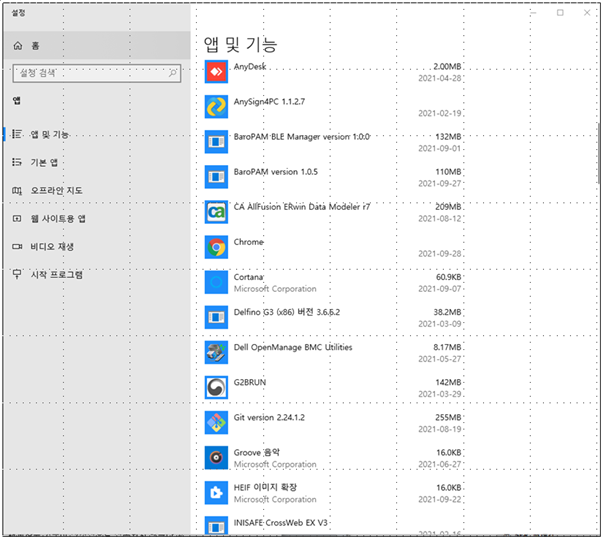This screenshot has width=603, height=540.
Task: Open the 오프라인 지도 section
Action: coord(97,190)
